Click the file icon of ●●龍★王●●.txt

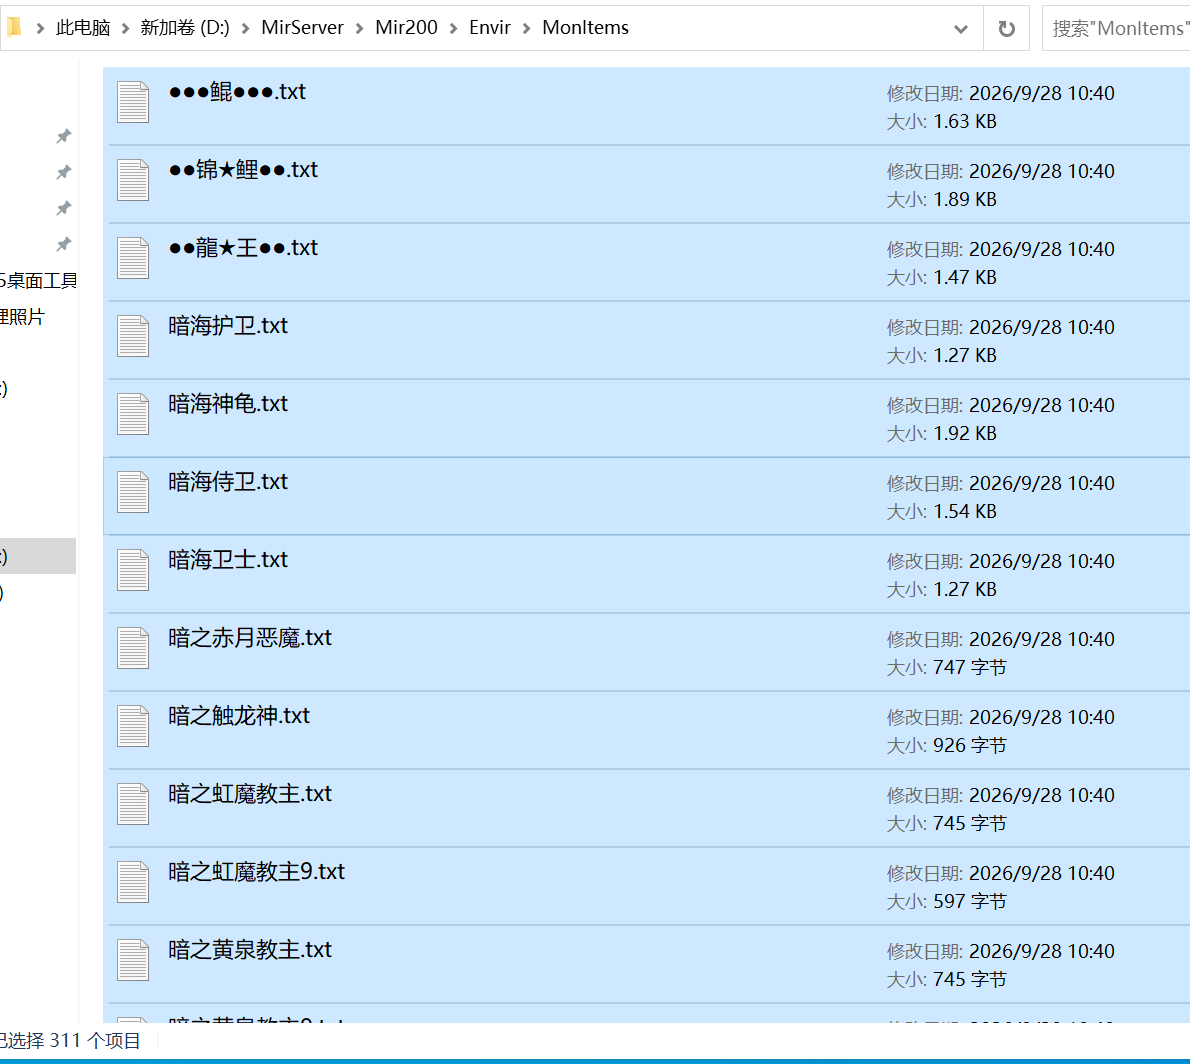(x=133, y=258)
